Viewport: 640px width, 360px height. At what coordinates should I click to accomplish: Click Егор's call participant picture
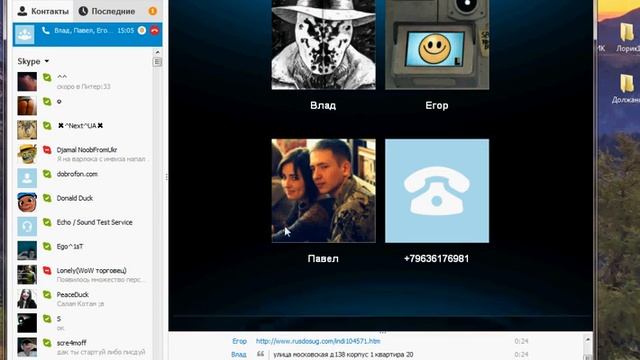tap(437, 44)
